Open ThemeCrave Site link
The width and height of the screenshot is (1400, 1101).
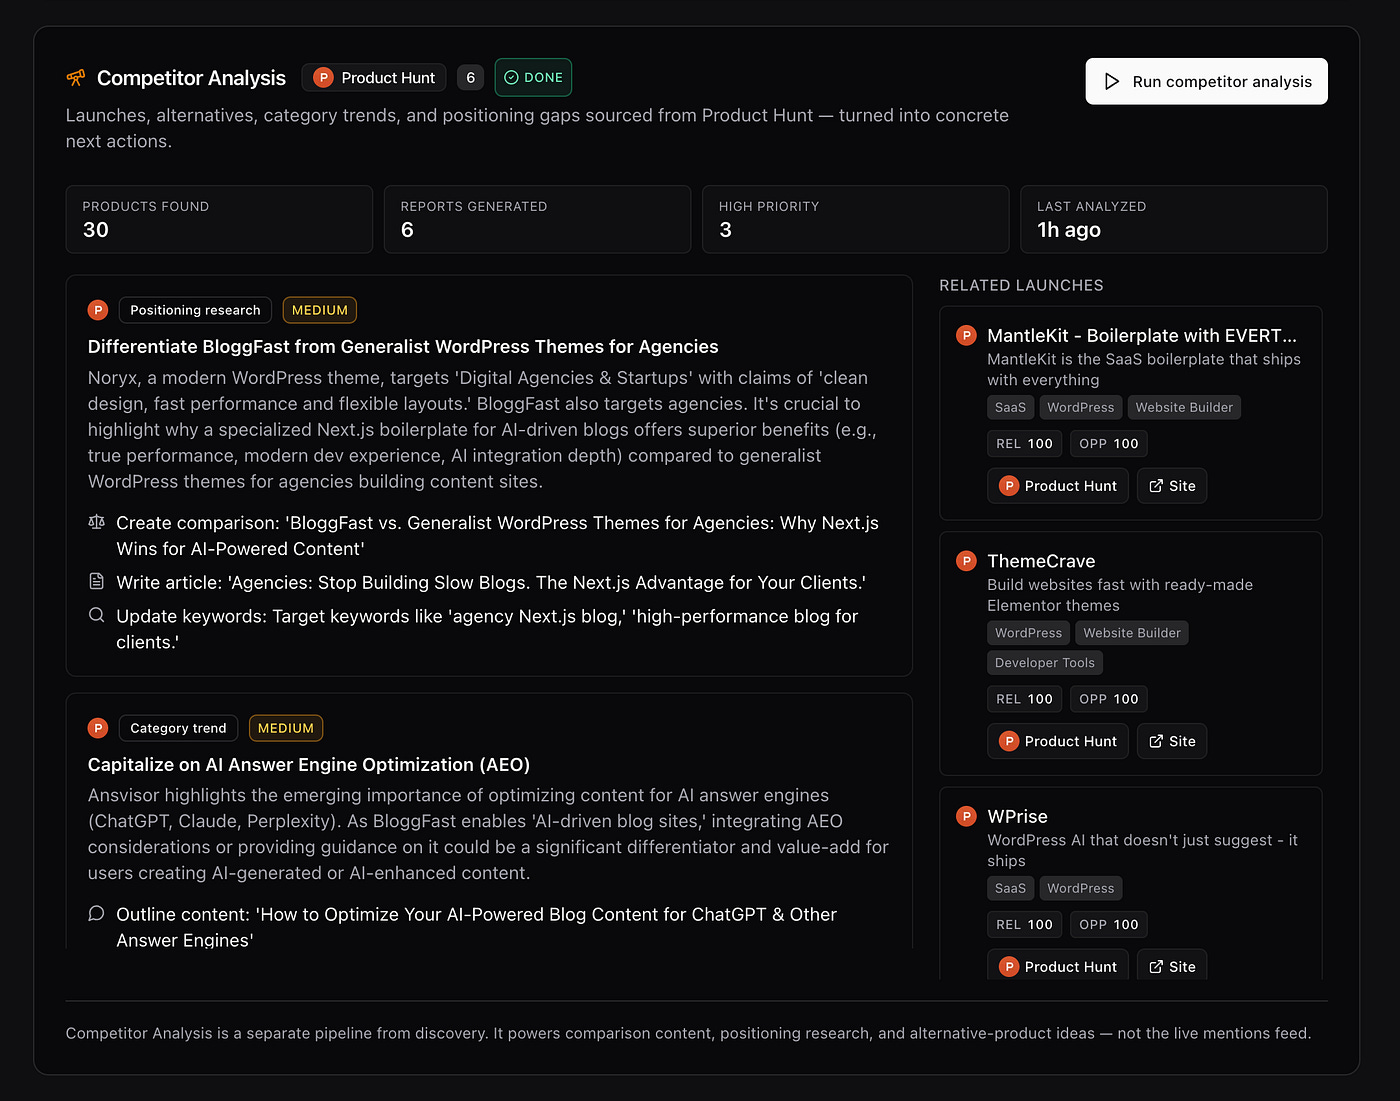(1172, 741)
